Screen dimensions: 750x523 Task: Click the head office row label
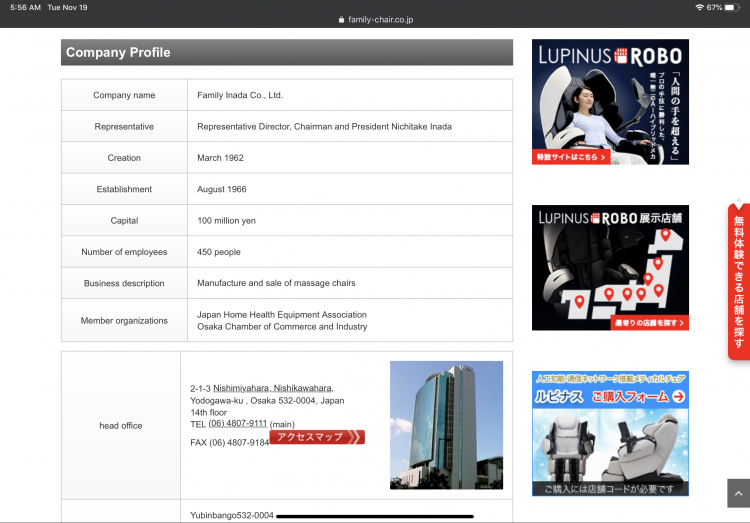(121, 425)
